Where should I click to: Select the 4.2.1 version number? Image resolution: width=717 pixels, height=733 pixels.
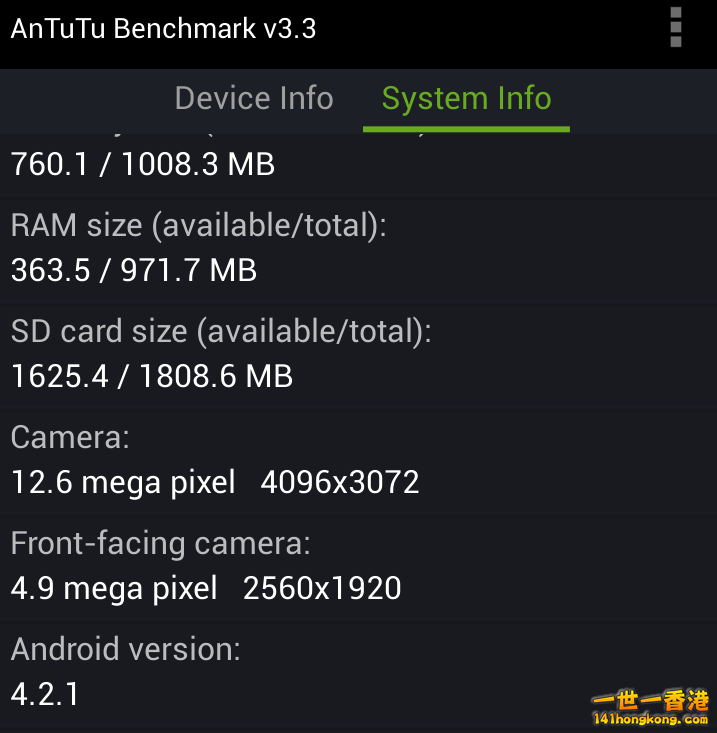pyautogui.click(x=45, y=694)
